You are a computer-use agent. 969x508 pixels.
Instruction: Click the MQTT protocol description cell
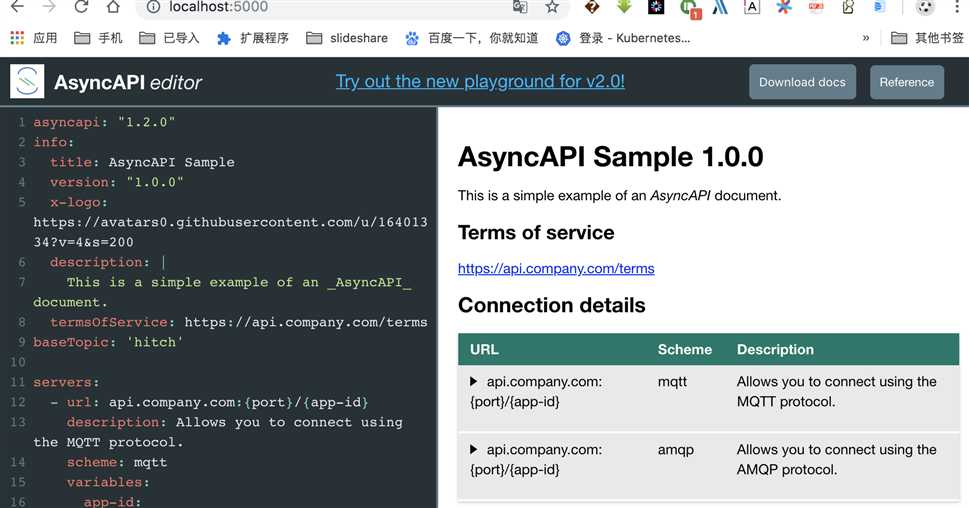click(x=836, y=391)
